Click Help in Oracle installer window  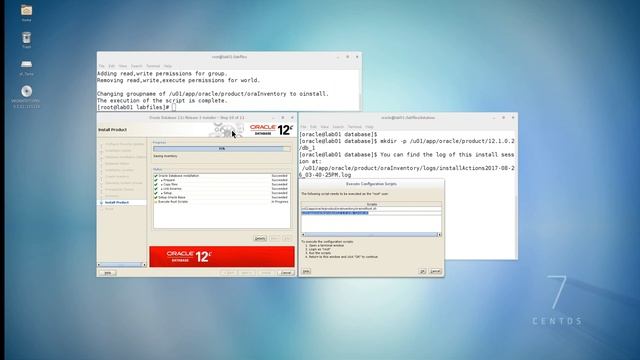[x=108, y=273]
